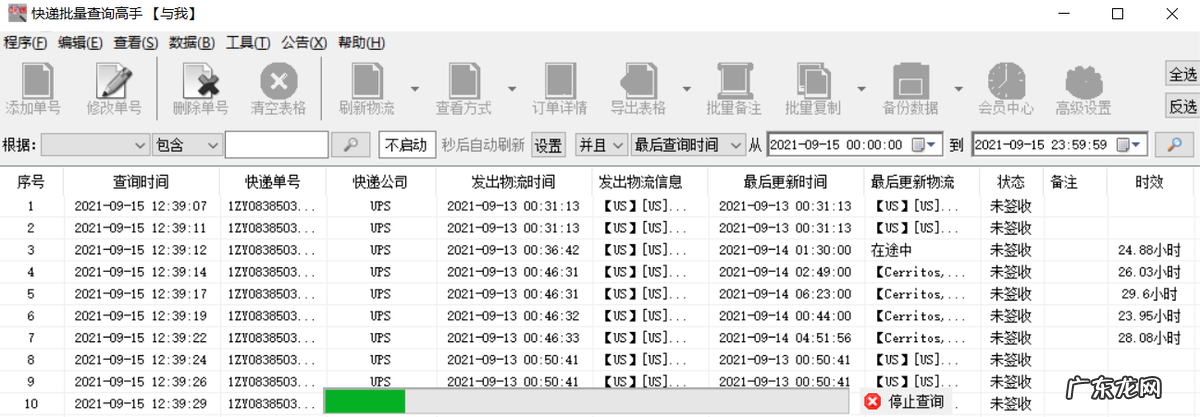Click the 批量备注 icon
The width and height of the screenshot is (1200, 417).
(734, 80)
